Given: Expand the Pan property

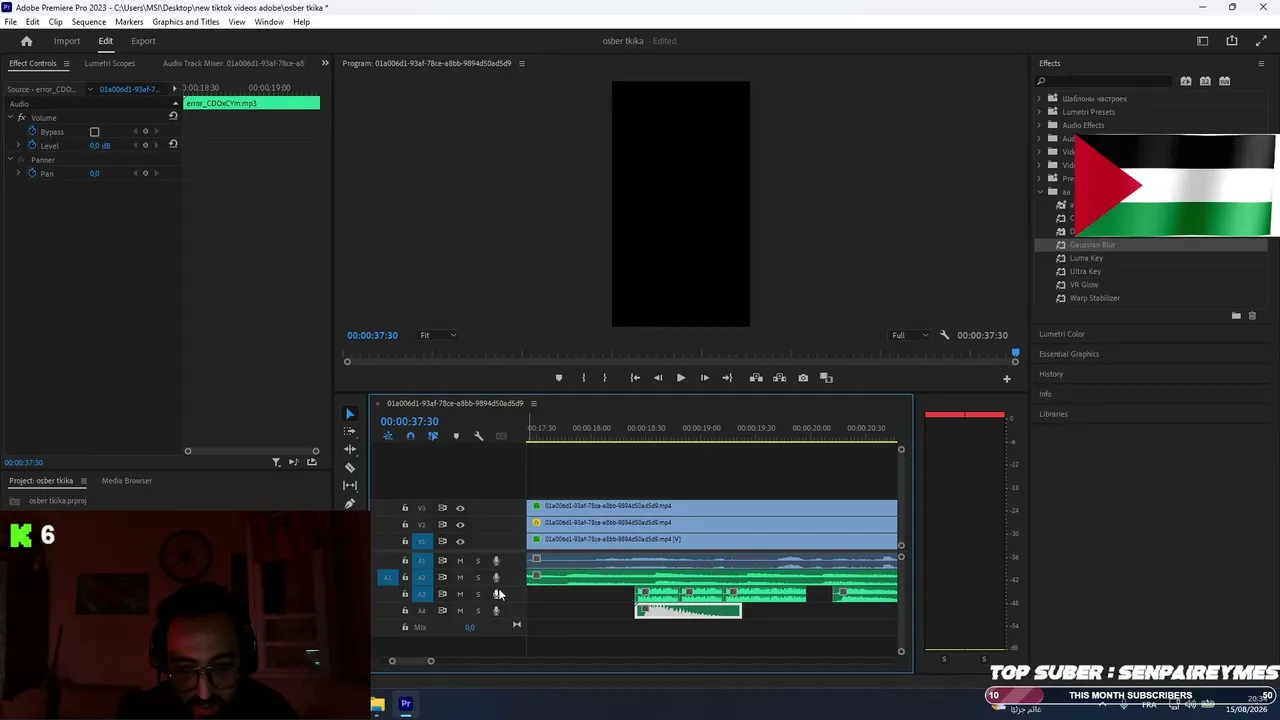Looking at the screenshot, I should point(18,173).
